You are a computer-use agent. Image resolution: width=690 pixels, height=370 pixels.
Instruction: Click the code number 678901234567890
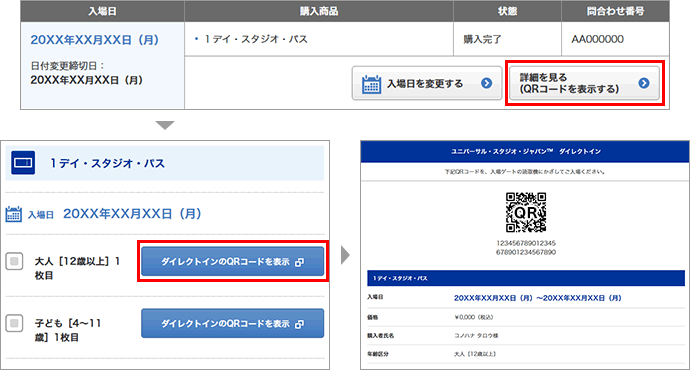pos(526,252)
